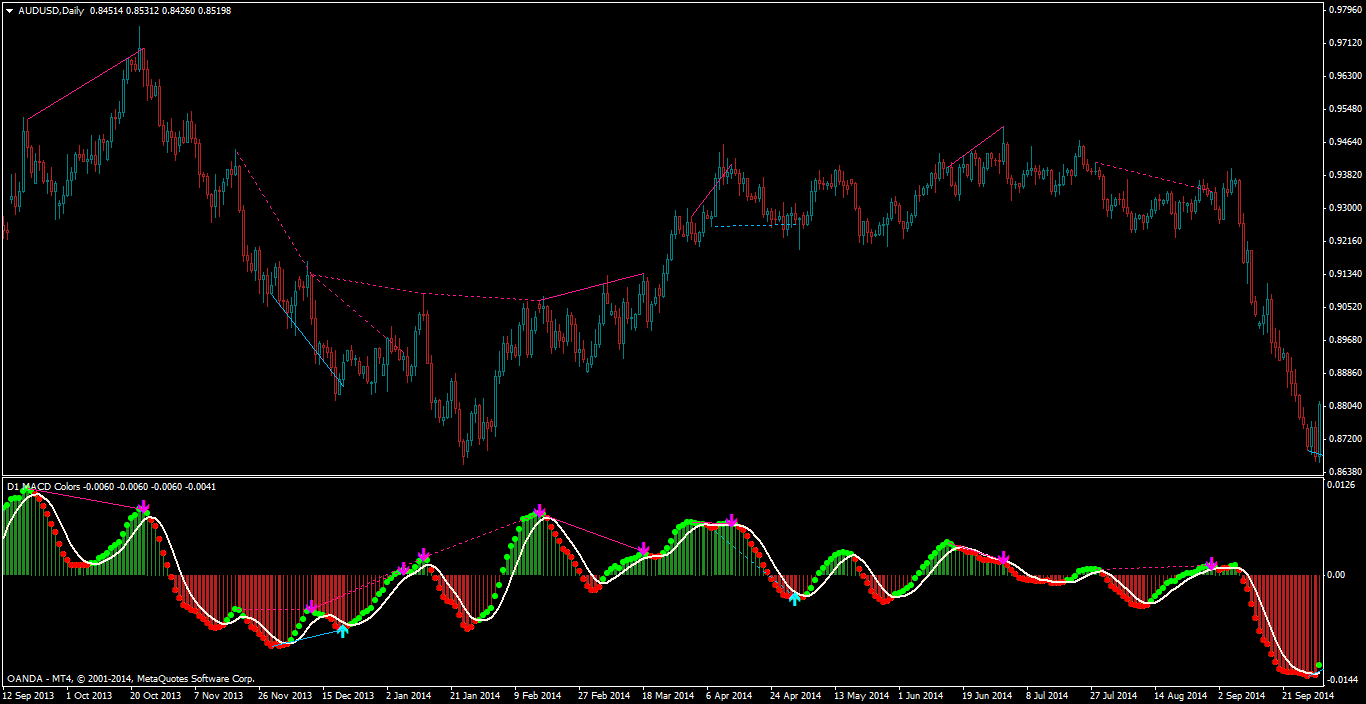The height and width of the screenshot is (704, 1366).
Task: Click the OHLC values 0.84514 0.85312 0.84260 0.85198
Action: click(x=160, y=10)
